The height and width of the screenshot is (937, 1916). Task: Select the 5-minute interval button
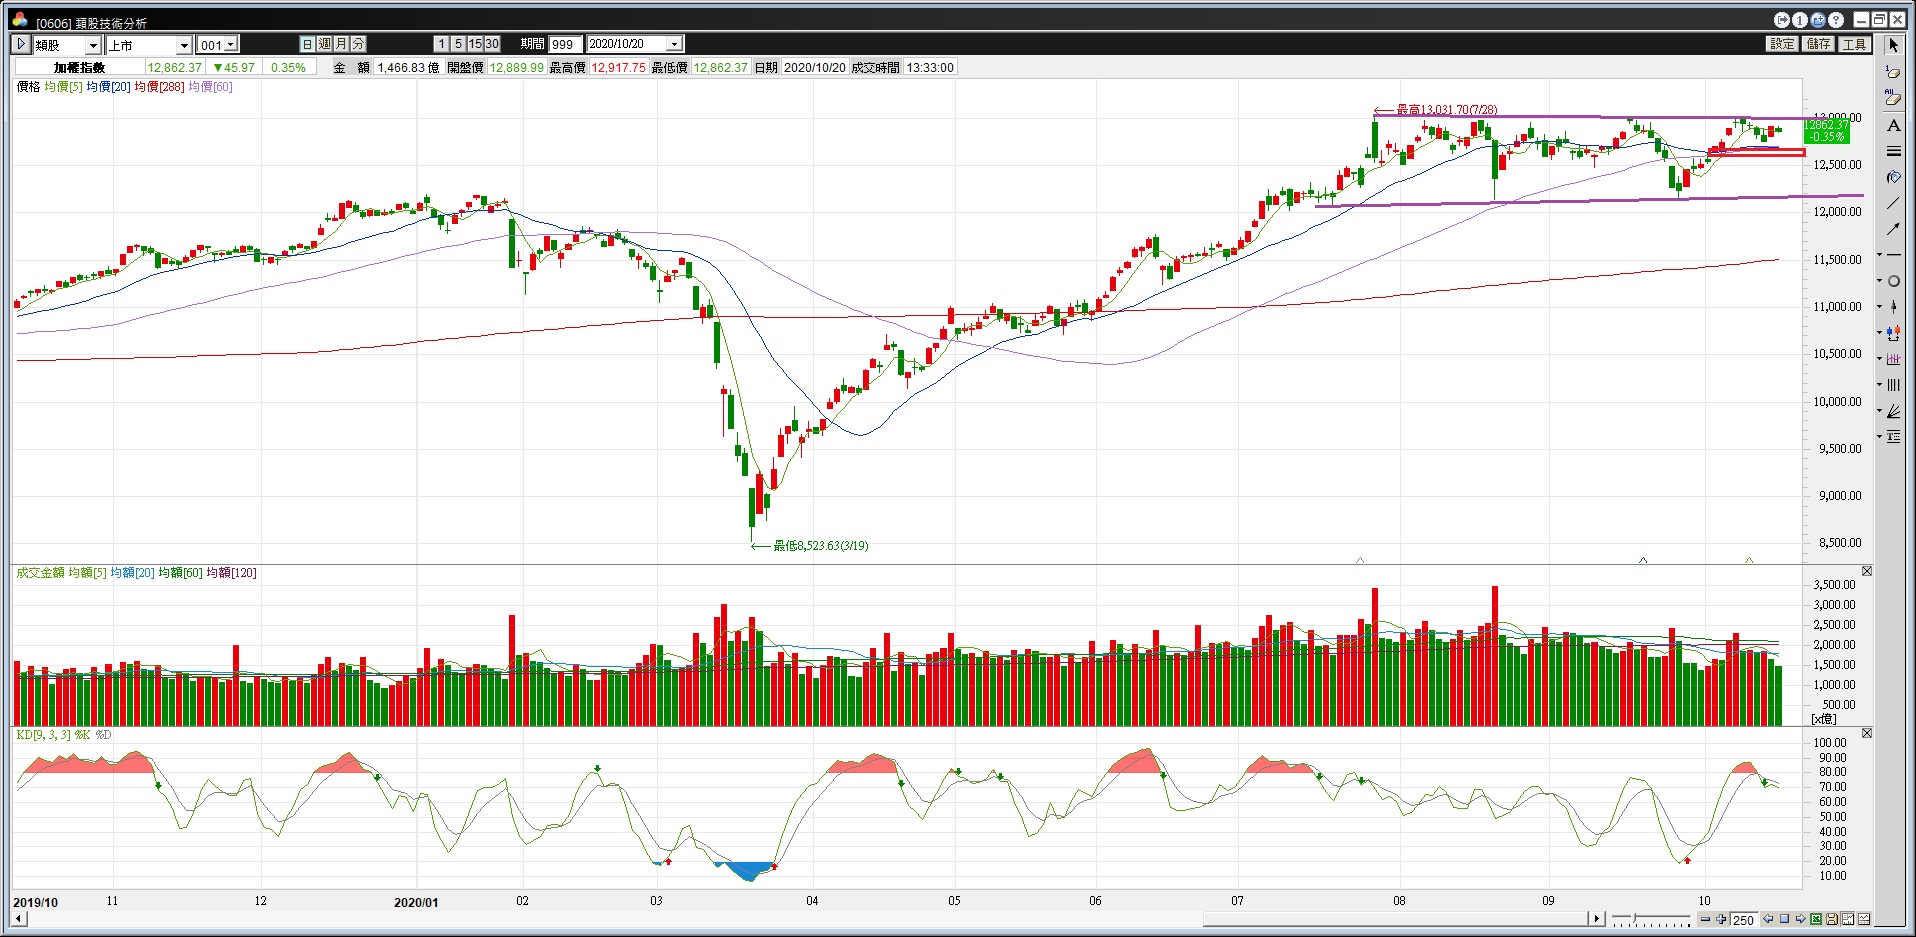click(x=458, y=44)
